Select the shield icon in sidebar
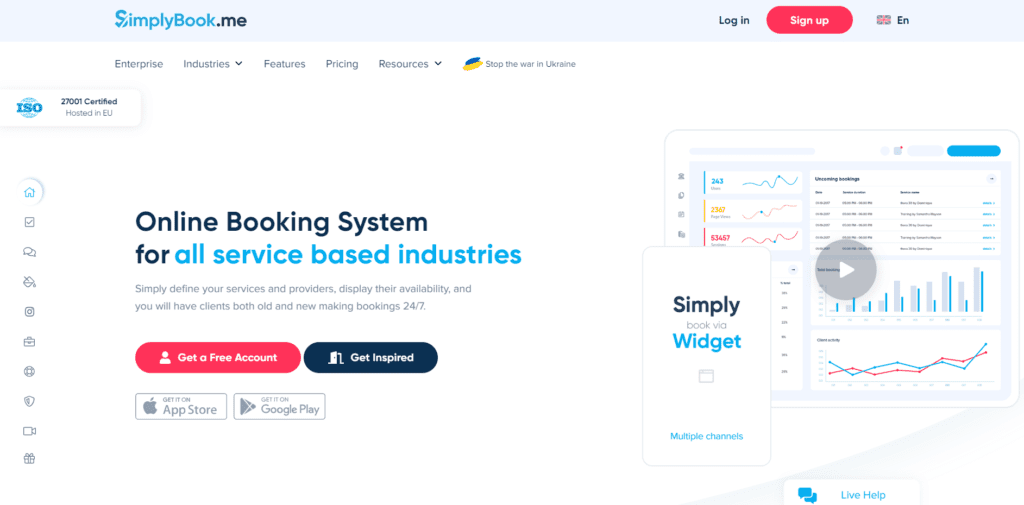The width and height of the screenshot is (1024, 505). click(29, 401)
